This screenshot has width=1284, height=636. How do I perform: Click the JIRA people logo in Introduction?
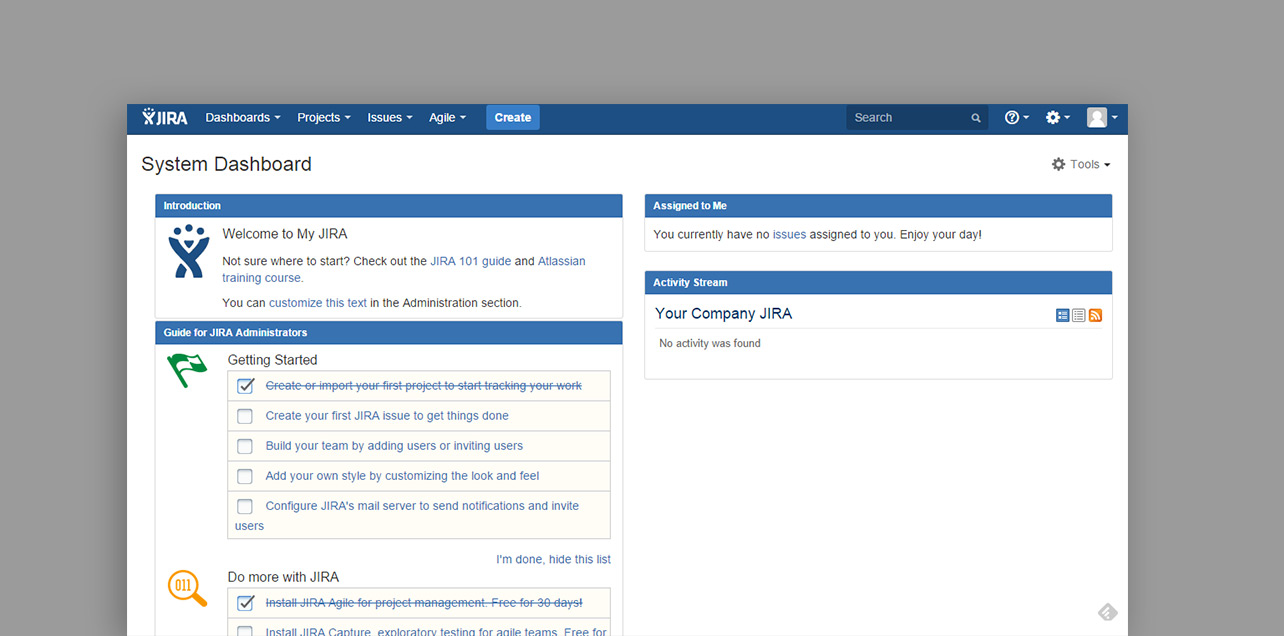click(188, 251)
